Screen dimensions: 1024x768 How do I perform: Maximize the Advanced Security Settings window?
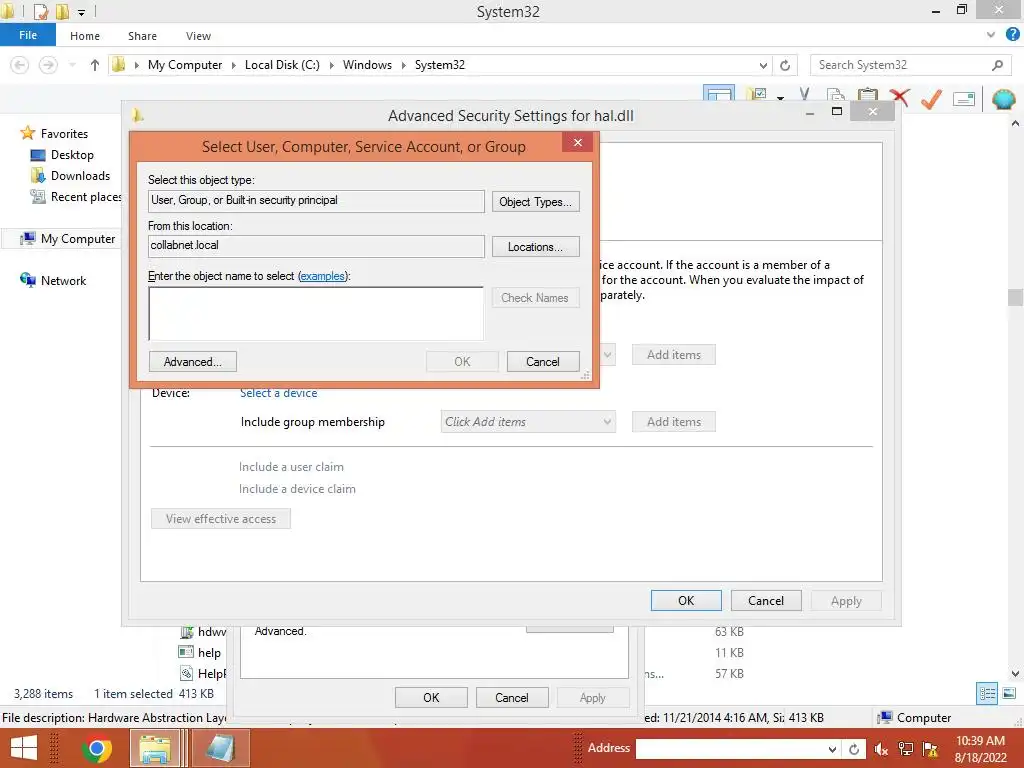pos(837,112)
